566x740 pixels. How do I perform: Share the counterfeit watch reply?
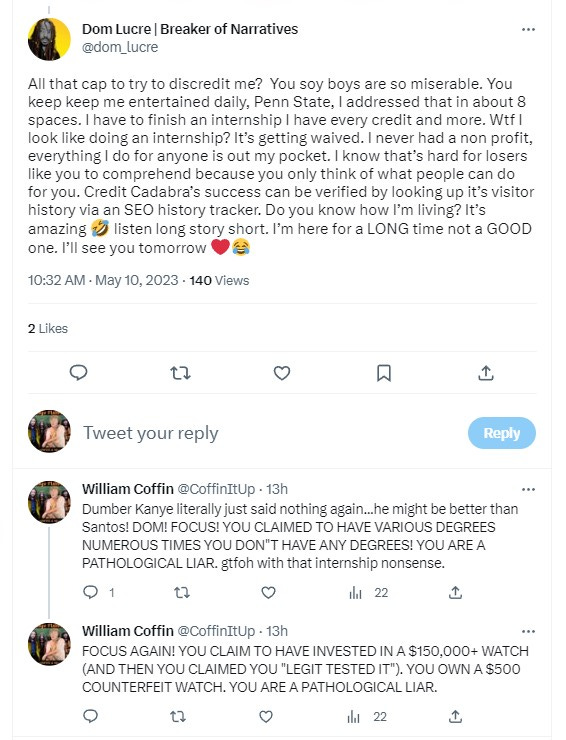455,716
